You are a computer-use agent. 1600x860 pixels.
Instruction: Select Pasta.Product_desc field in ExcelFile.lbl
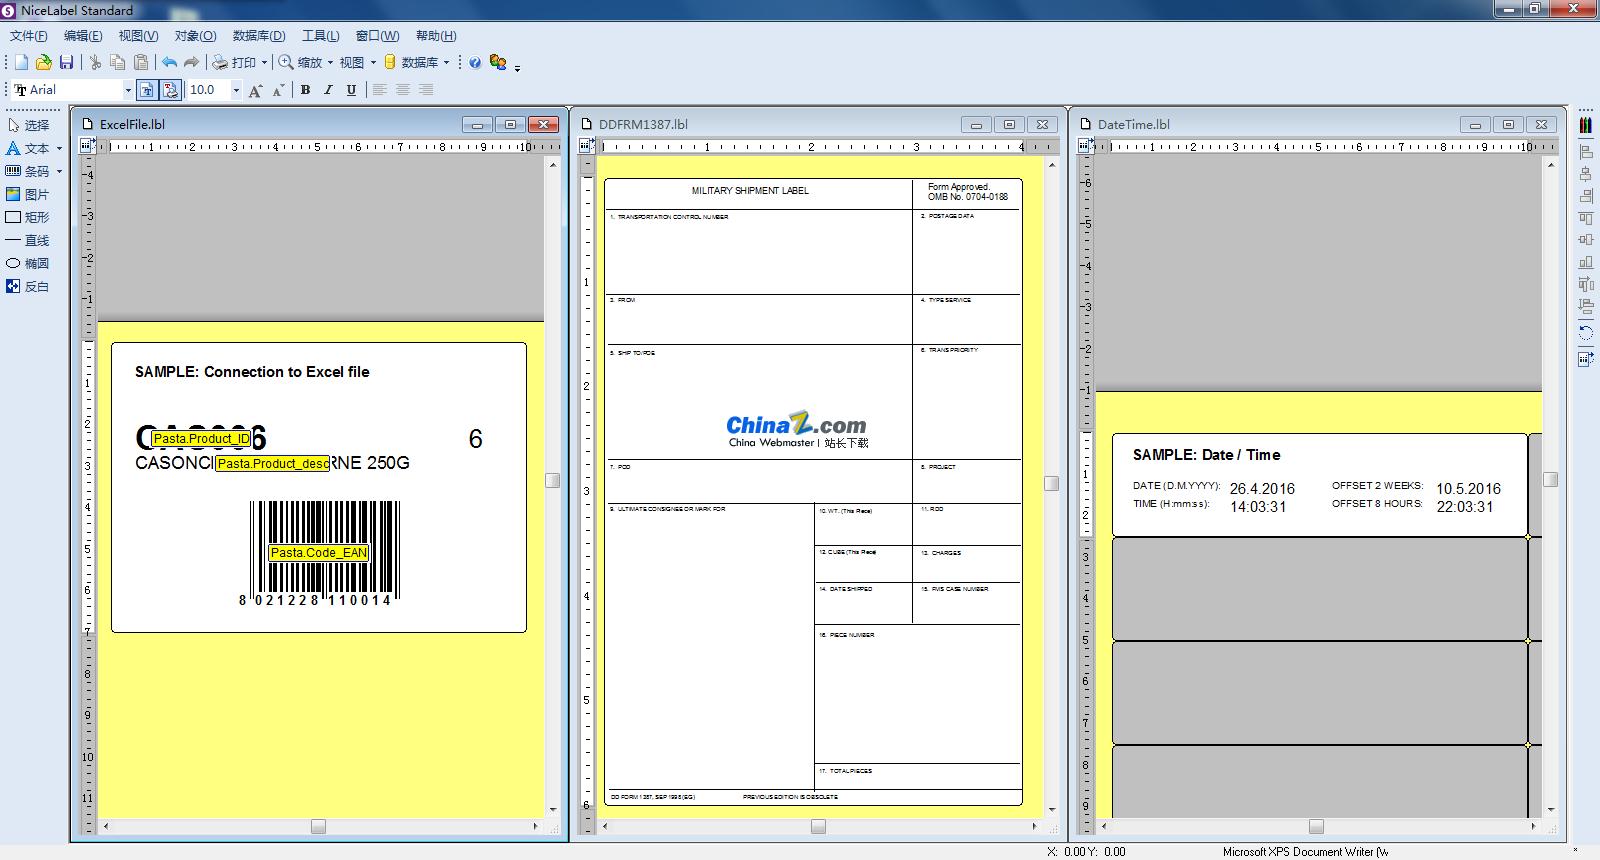click(273, 463)
